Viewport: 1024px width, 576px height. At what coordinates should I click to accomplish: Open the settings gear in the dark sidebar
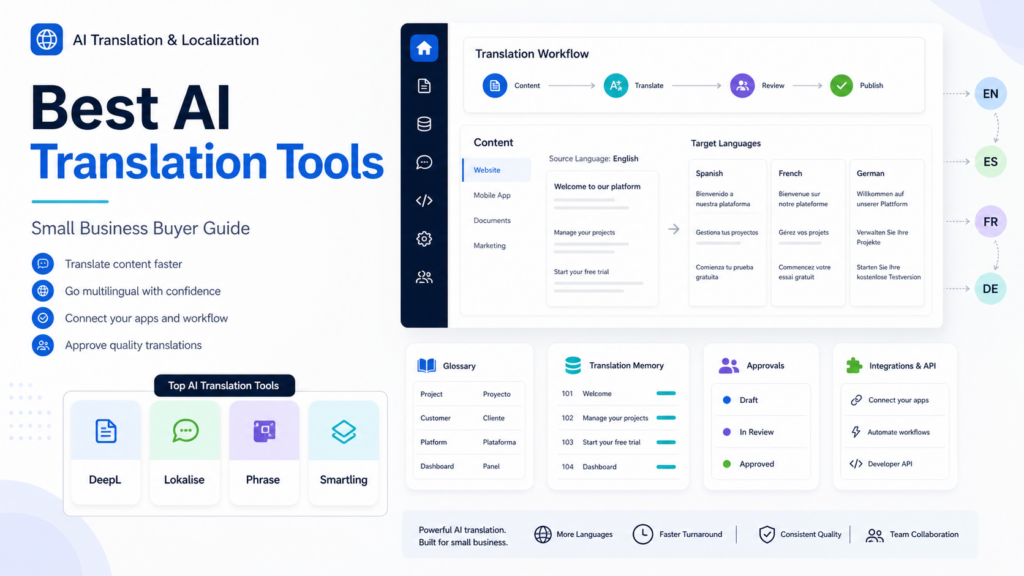point(424,238)
